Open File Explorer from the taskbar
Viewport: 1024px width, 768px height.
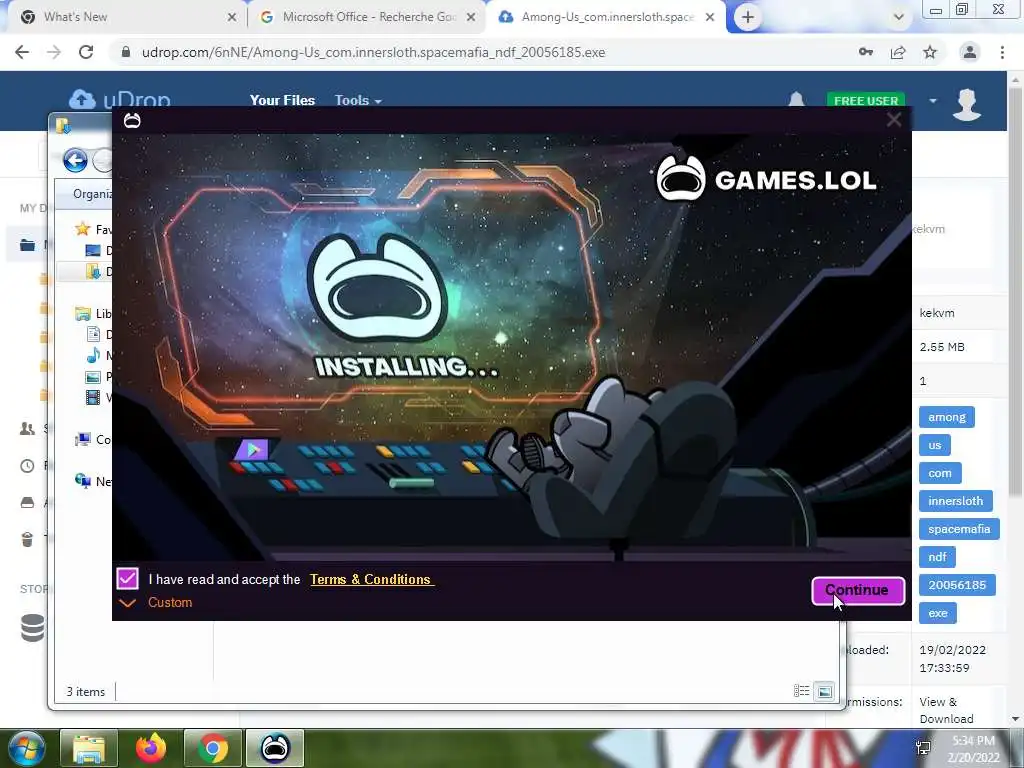point(89,748)
